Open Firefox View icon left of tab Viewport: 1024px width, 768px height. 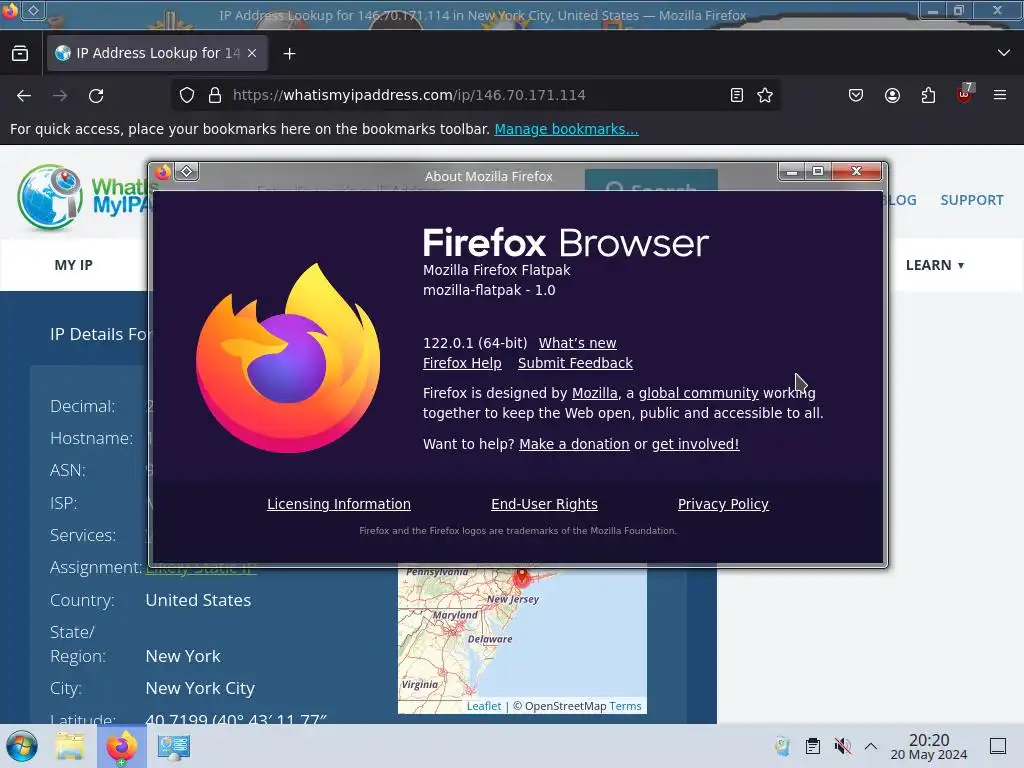(x=20, y=53)
